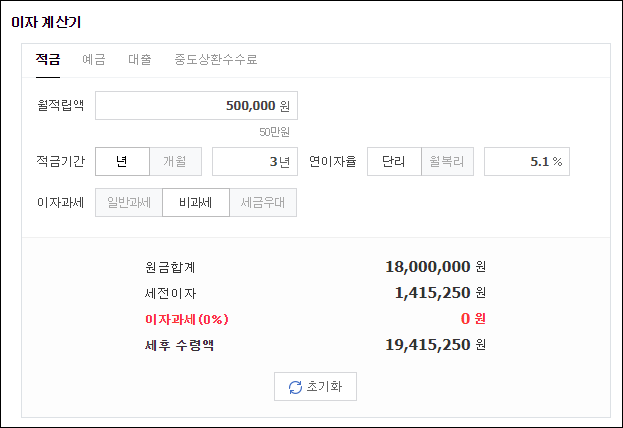Click the 세전이자 label
The height and width of the screenshot is (428, 623).
[x=170, y=293]
